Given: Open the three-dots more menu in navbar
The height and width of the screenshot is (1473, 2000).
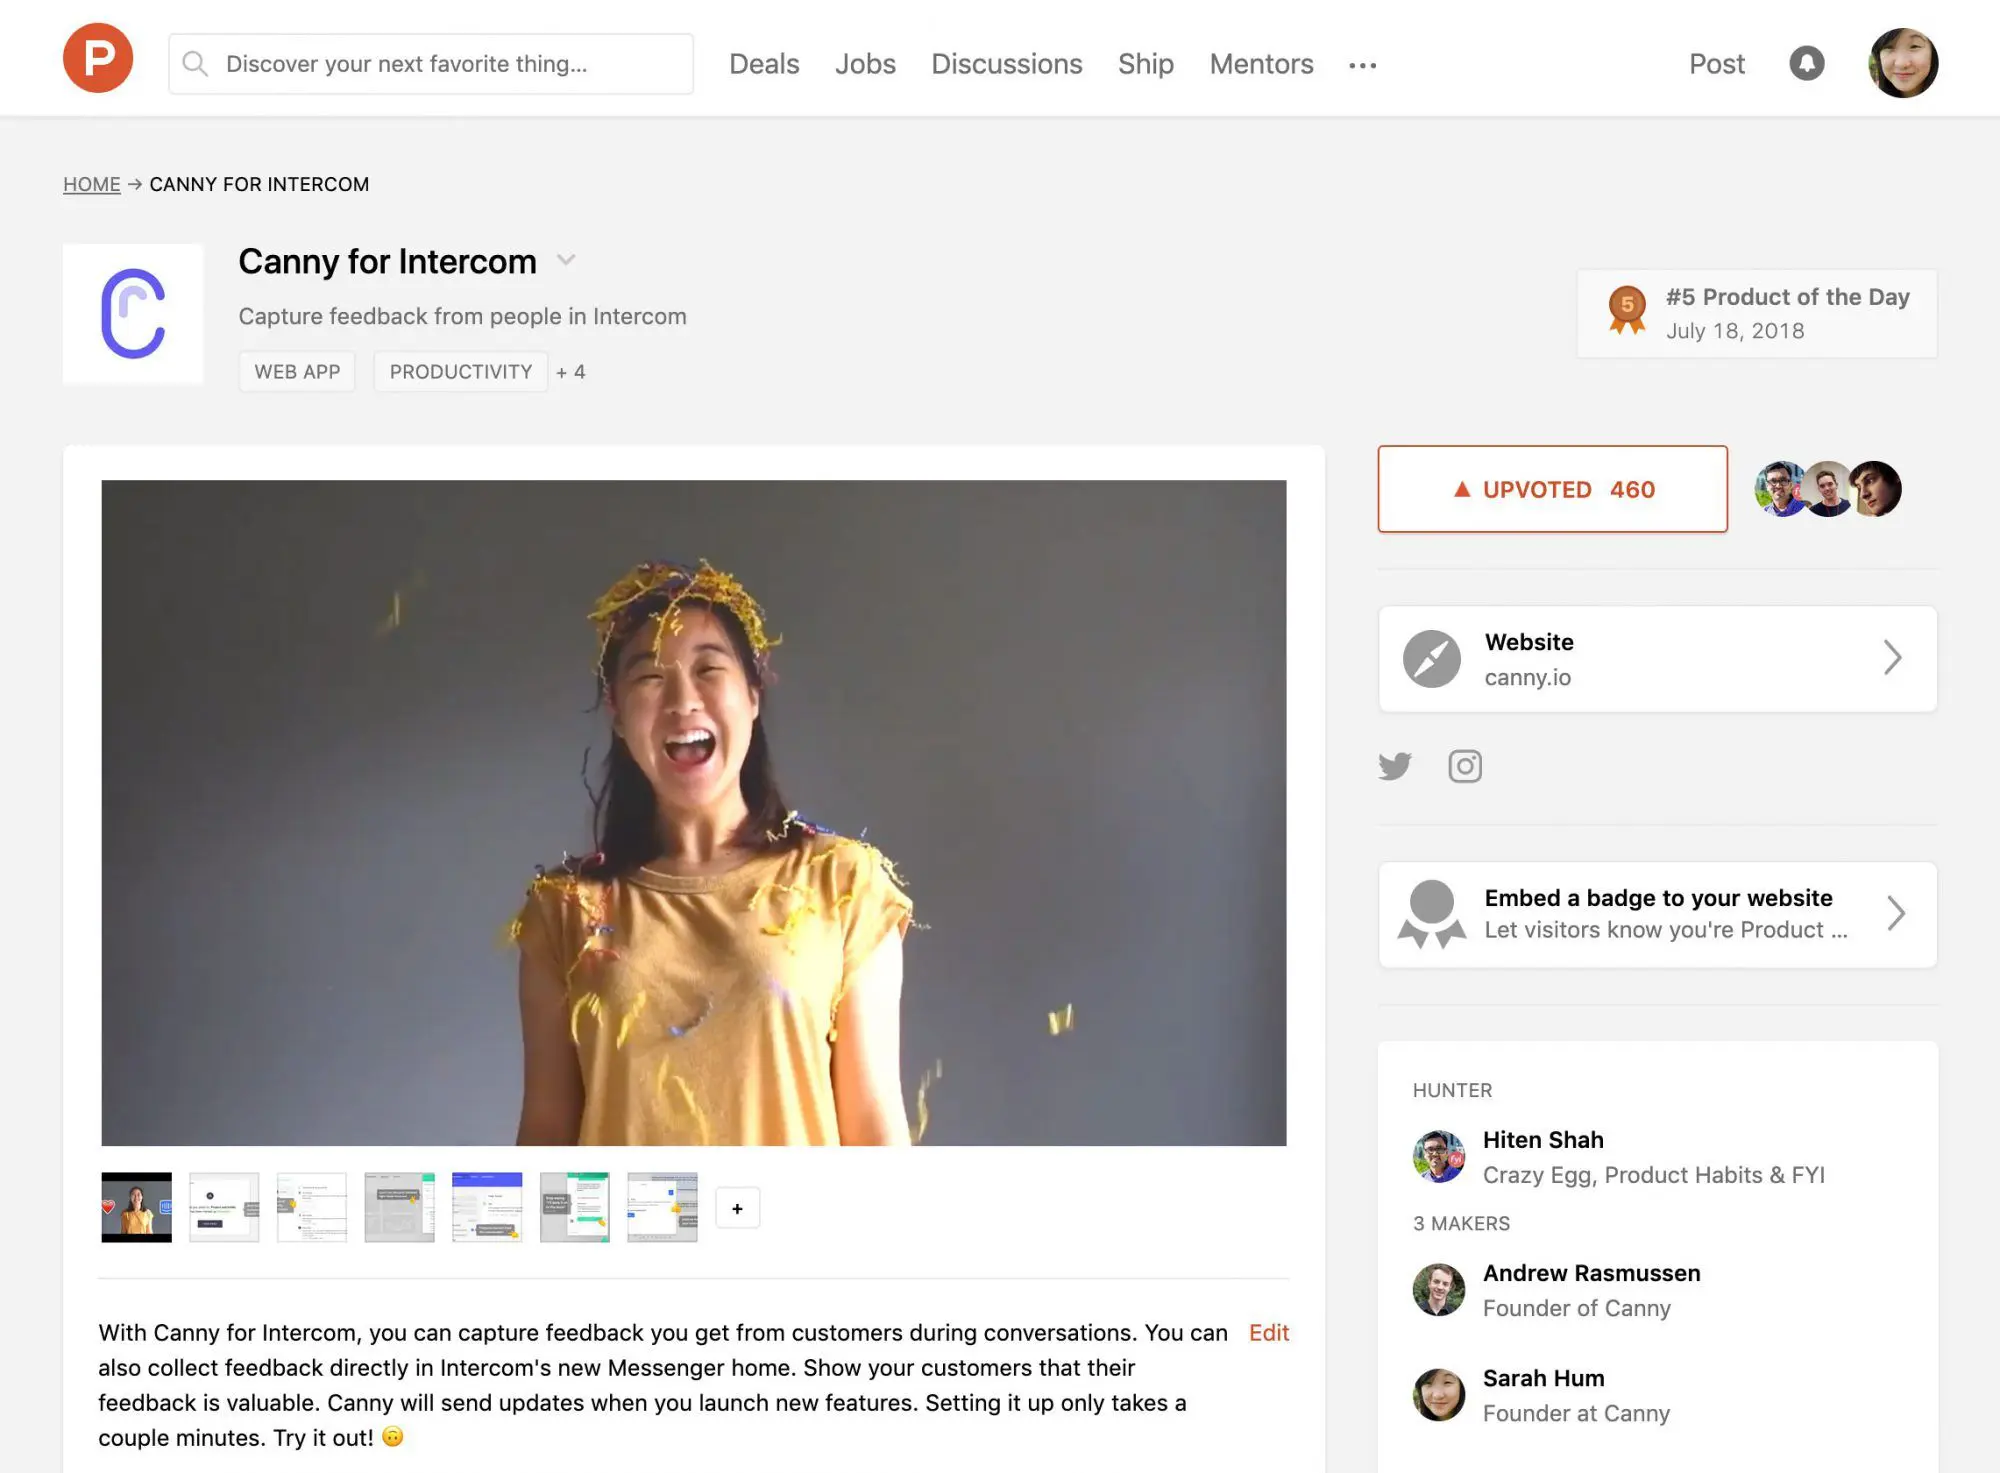Looking at the screenshot, I should (x=1362, y=65).
